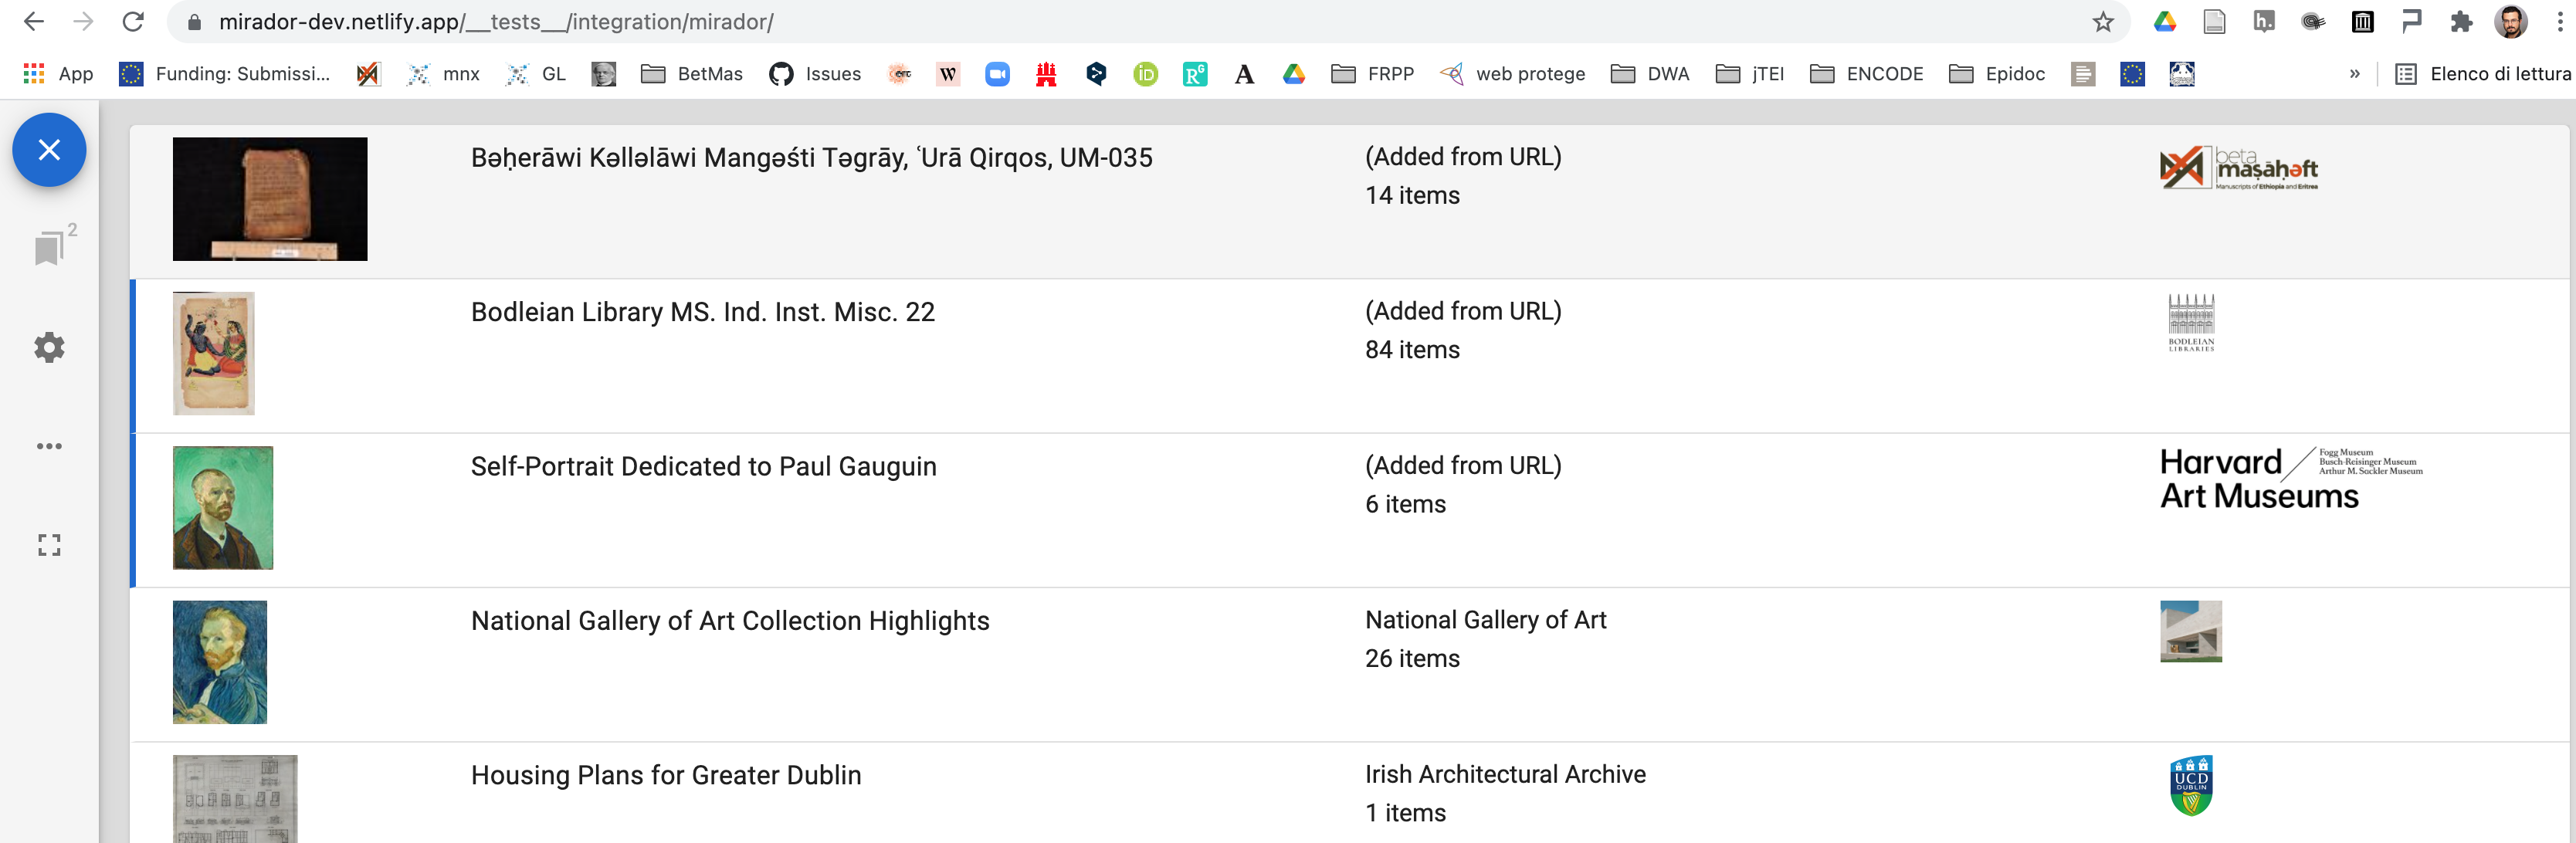This screenshot has width=2576, height=843.
Task: Click the National Gallery building logo
Action: pyautogui.click(x=2191, y=631)
